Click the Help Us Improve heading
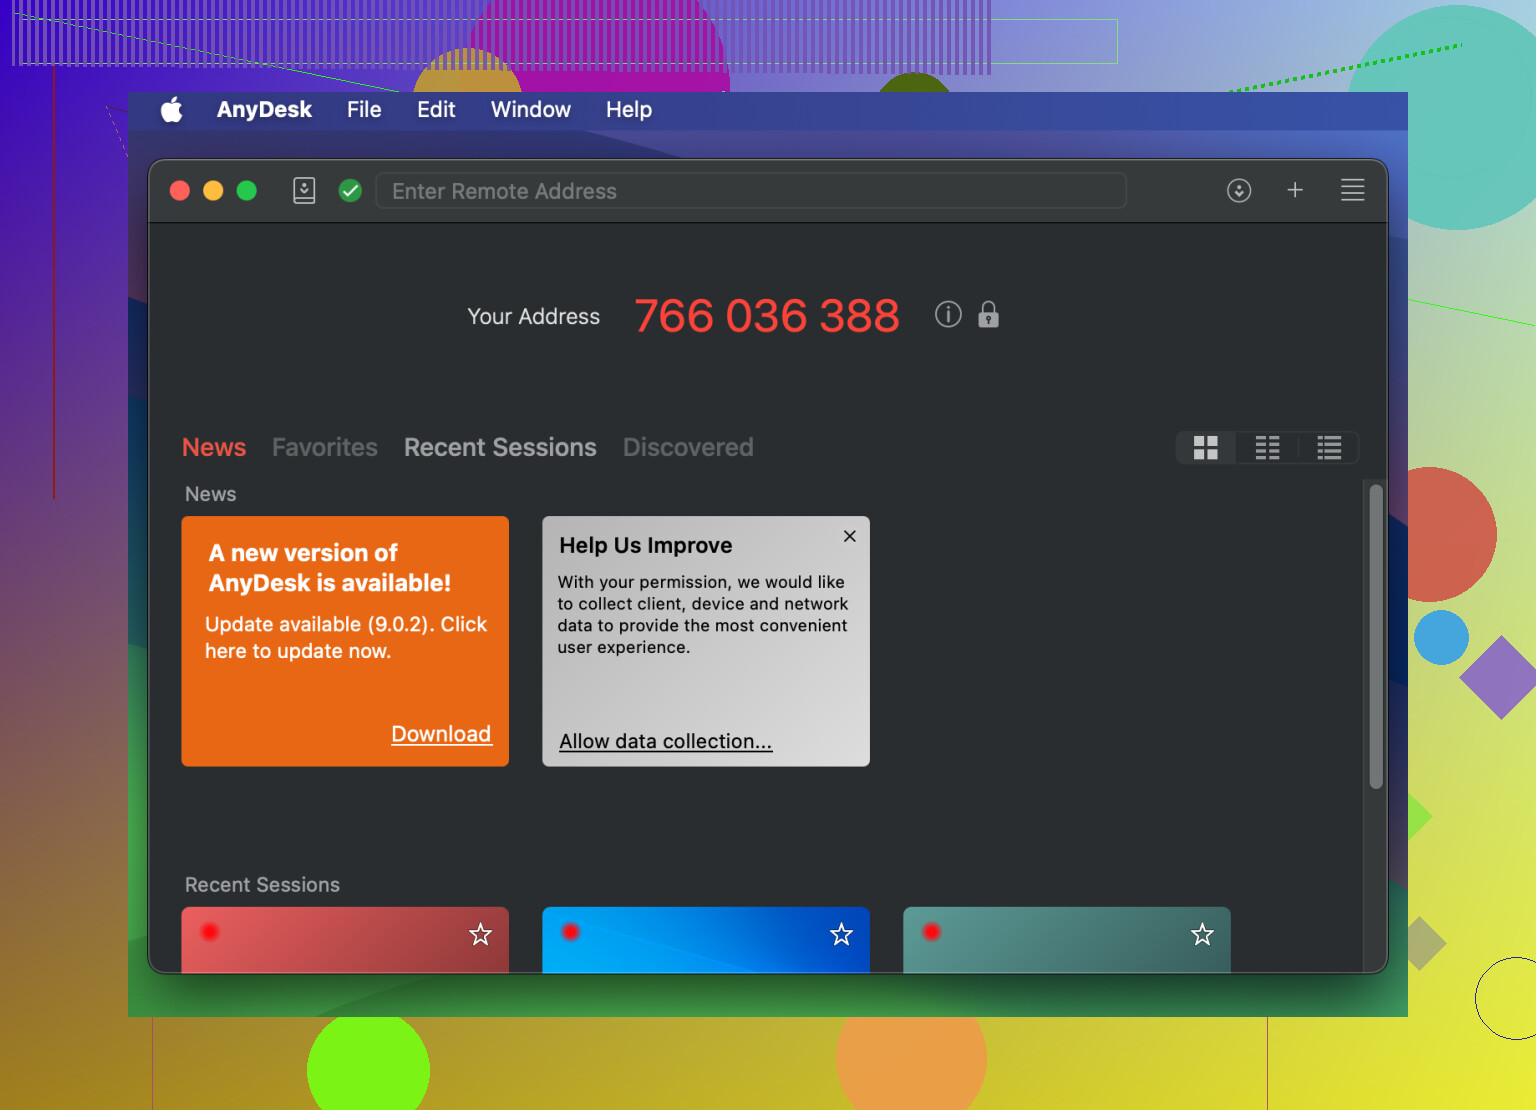 tap(646, 545)
